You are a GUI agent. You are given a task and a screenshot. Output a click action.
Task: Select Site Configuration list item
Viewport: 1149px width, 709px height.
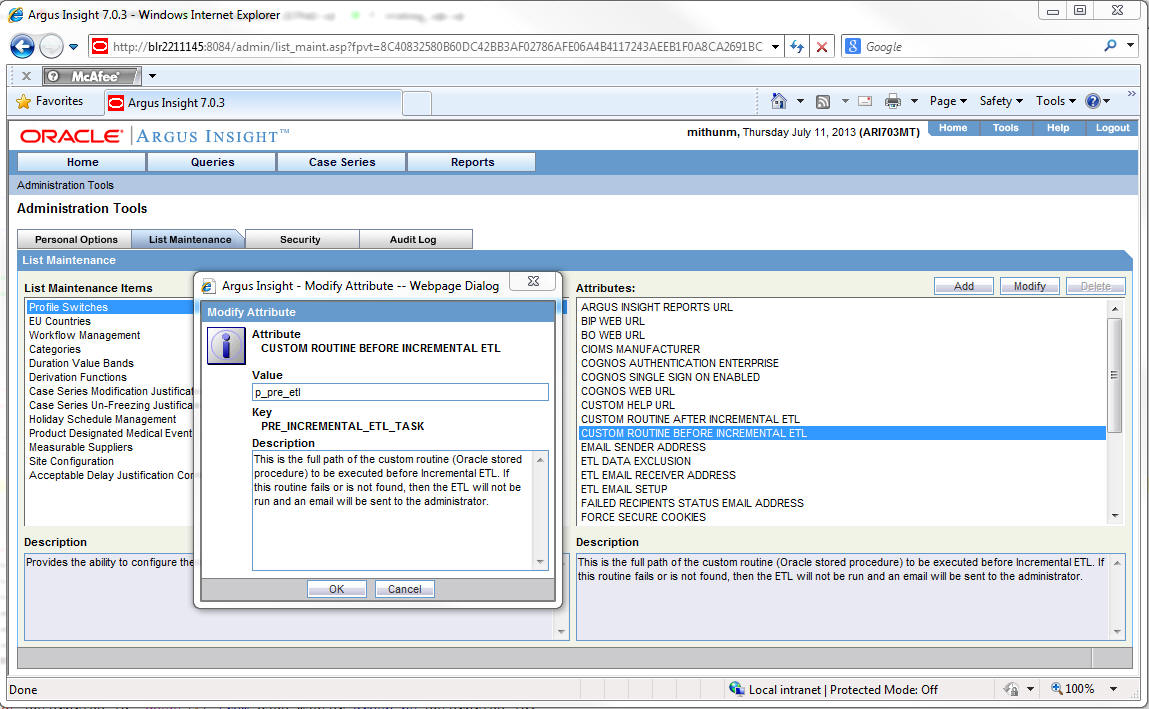71,461
